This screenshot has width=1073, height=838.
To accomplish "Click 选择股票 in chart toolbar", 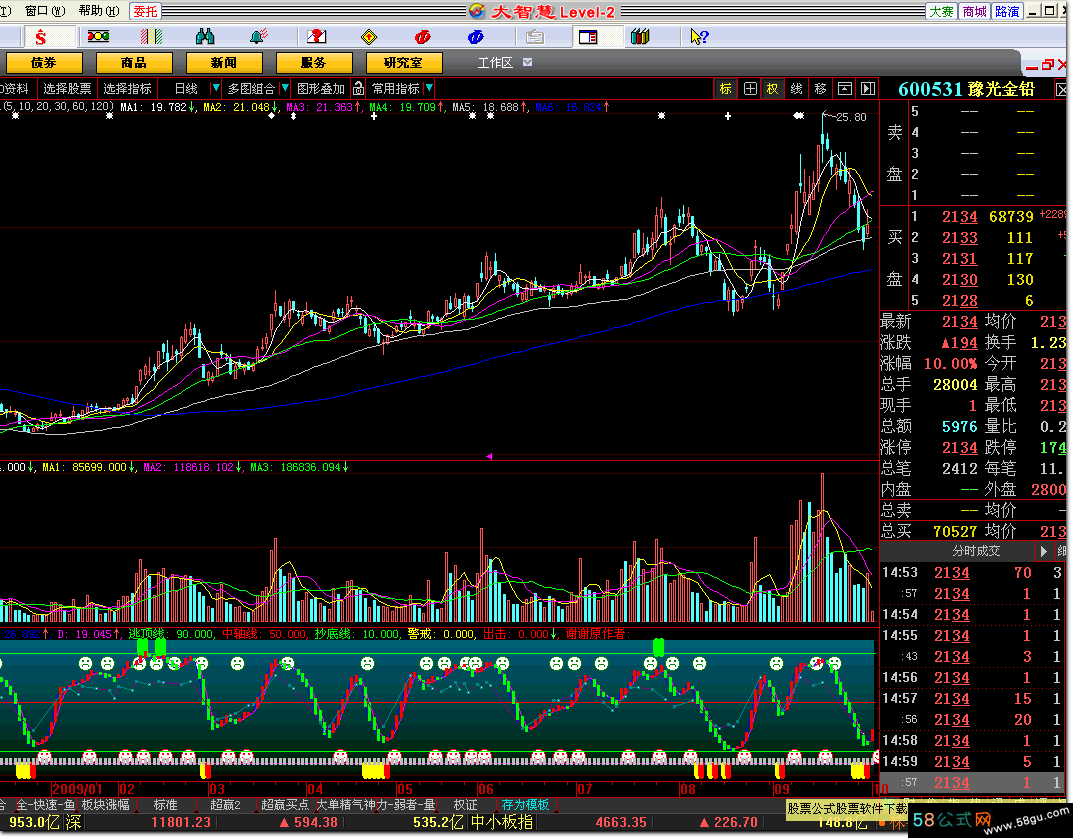I will [x=67, y=89].
